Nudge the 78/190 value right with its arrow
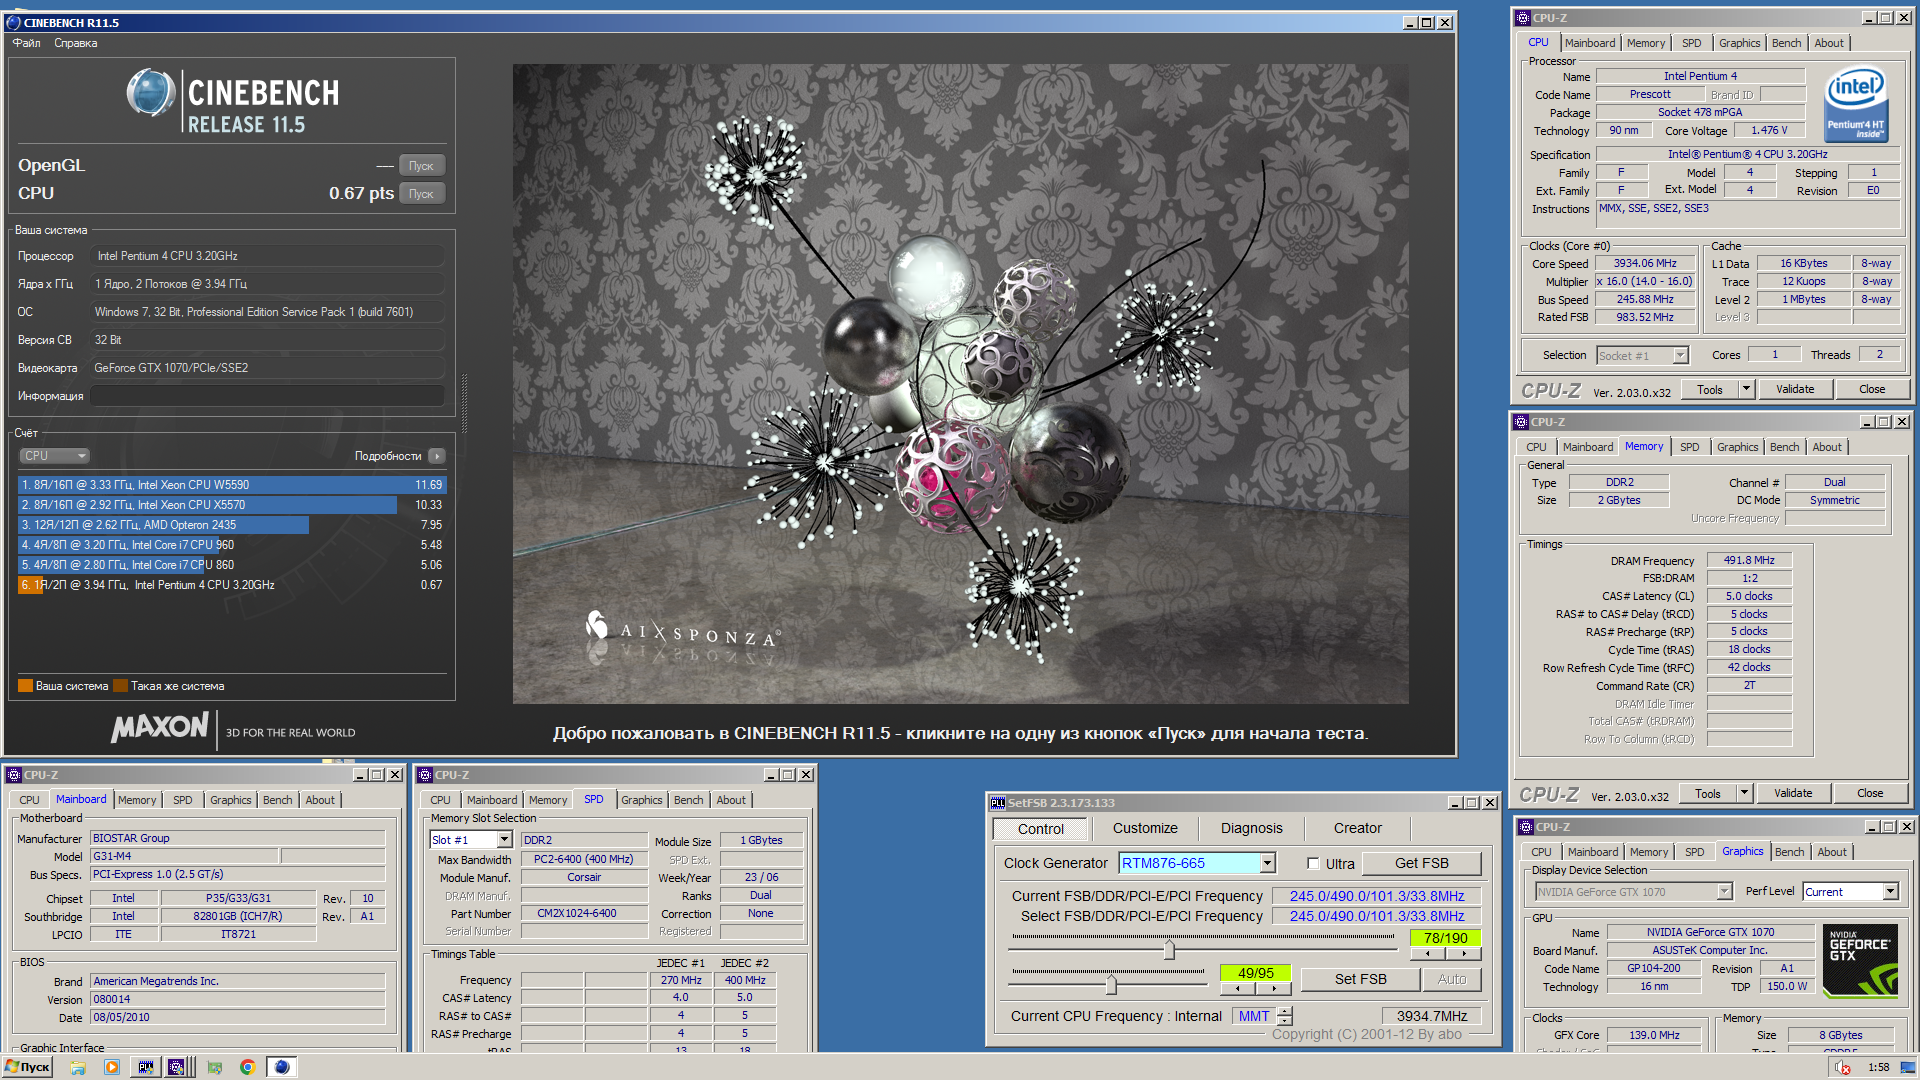1920x1080 pixels. tap(1463, 954)
